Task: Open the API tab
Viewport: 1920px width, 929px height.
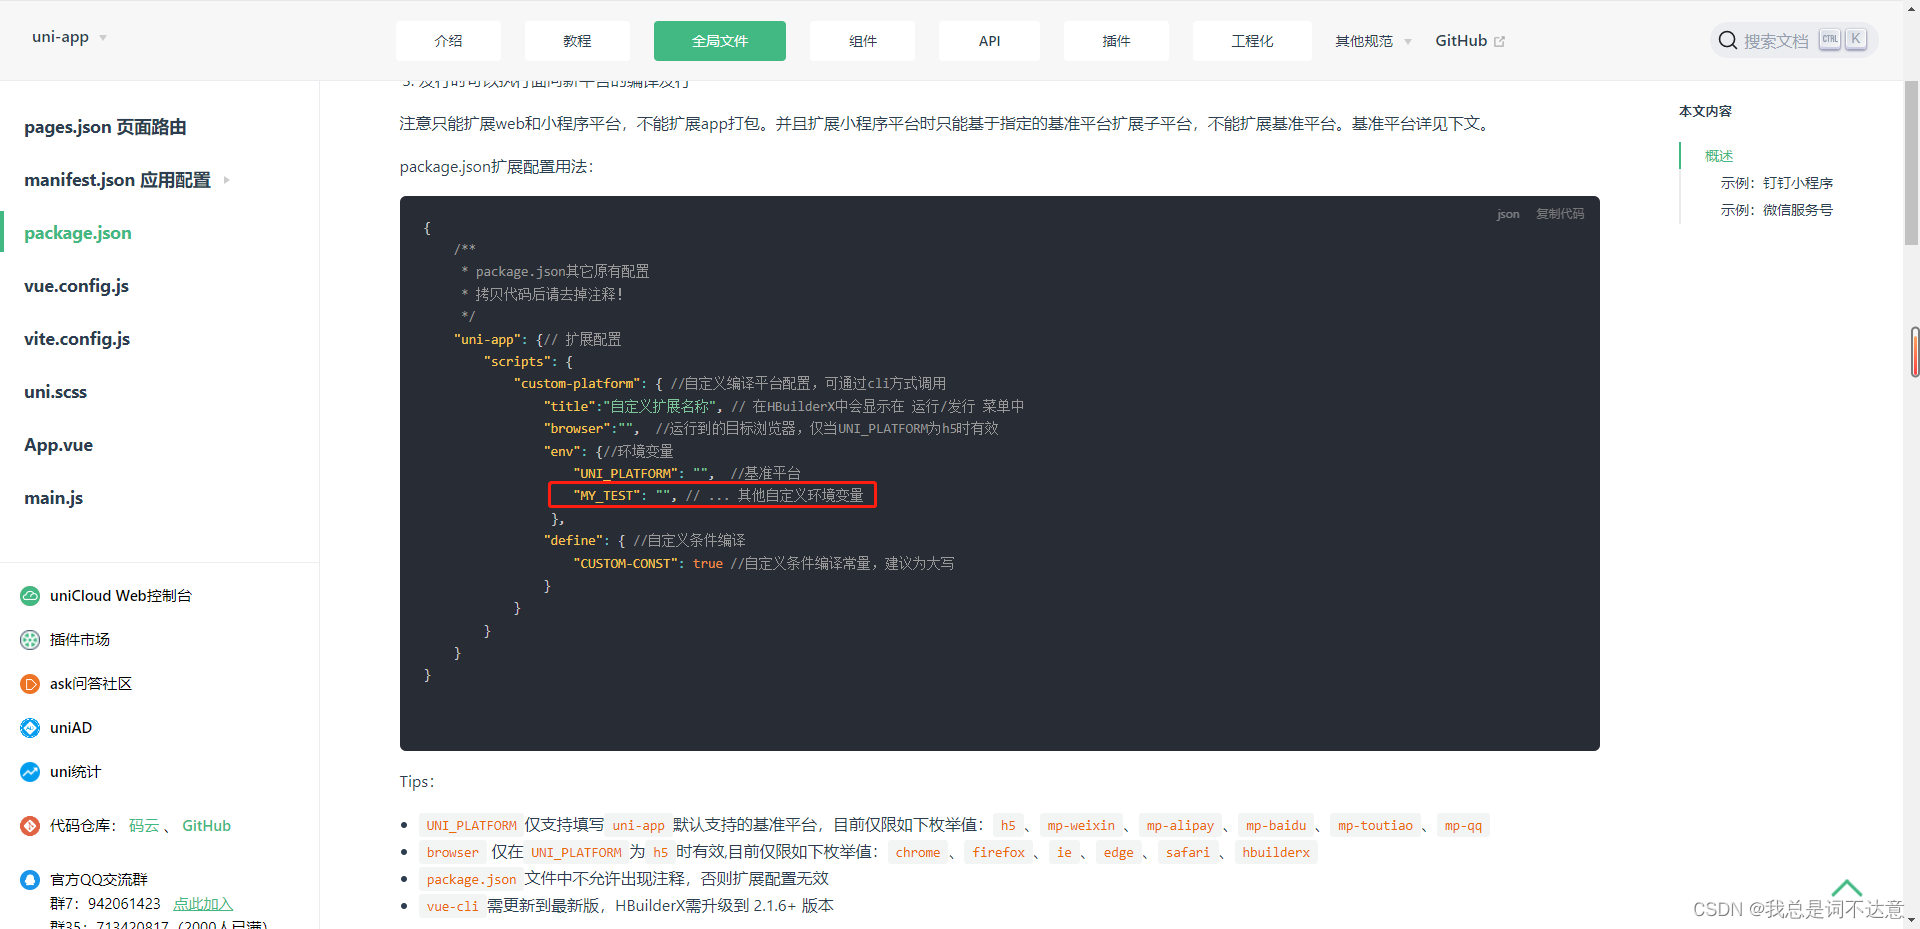Action: 989,41
